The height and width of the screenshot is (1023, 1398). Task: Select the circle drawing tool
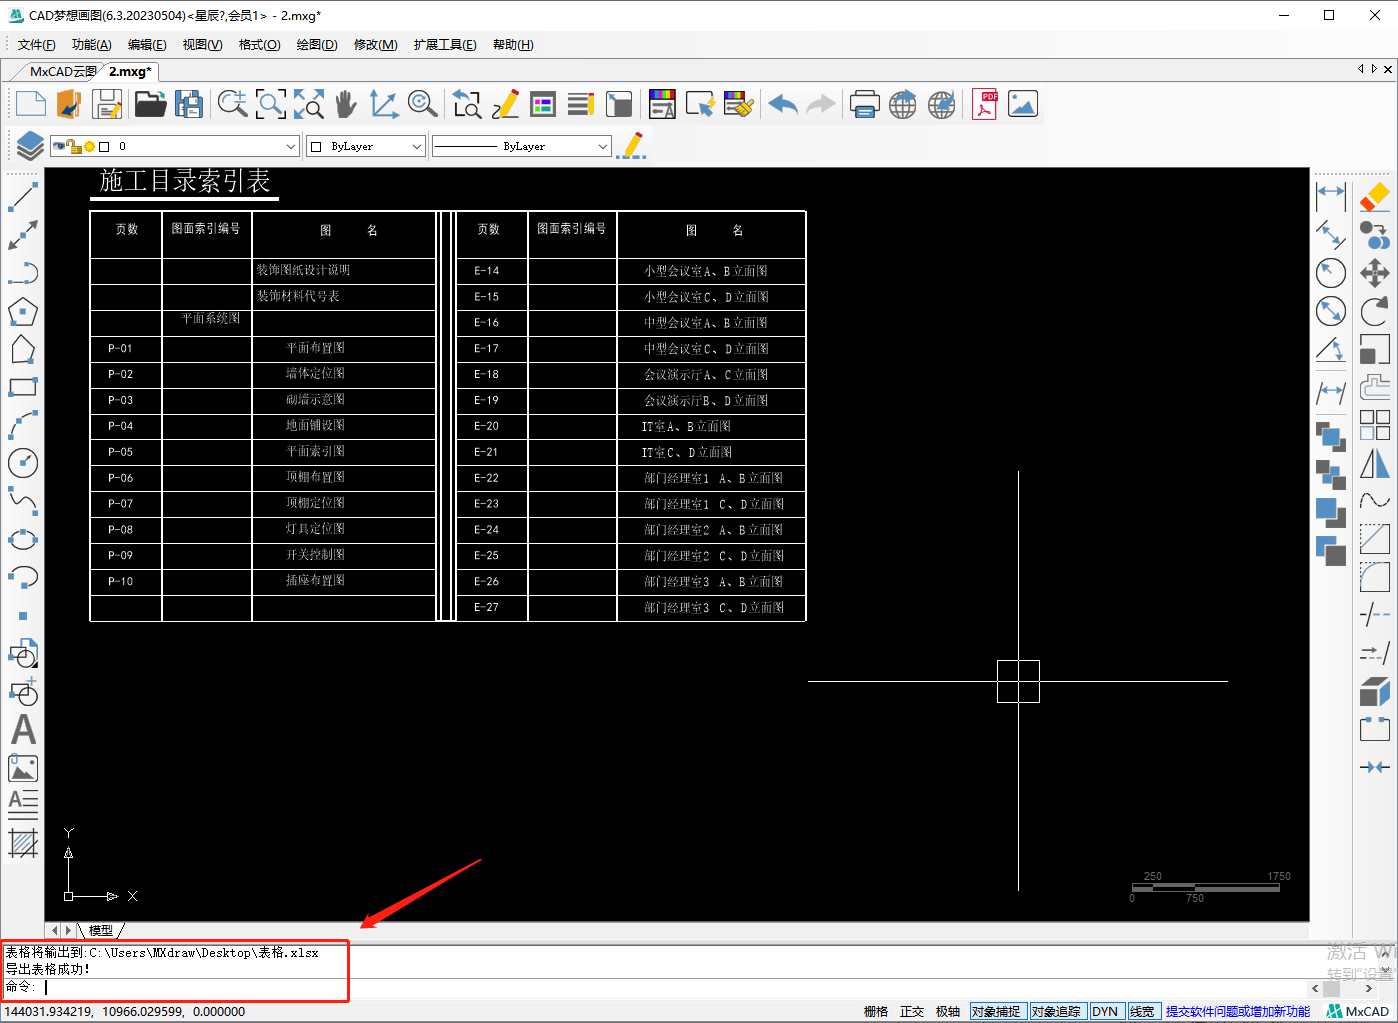[x=23, y=463]
